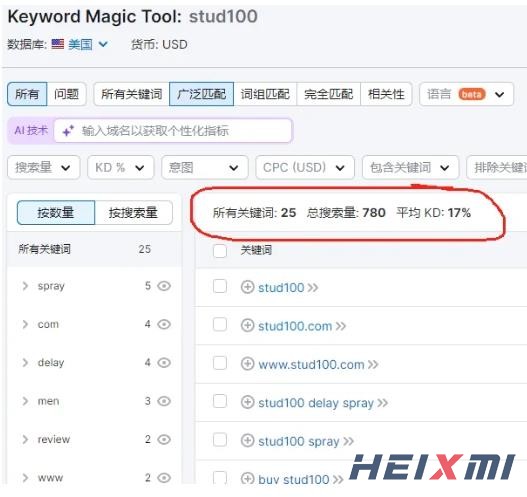Select the 广泛匹配 tab
This screenshot has height=497, width=527.
201,94
